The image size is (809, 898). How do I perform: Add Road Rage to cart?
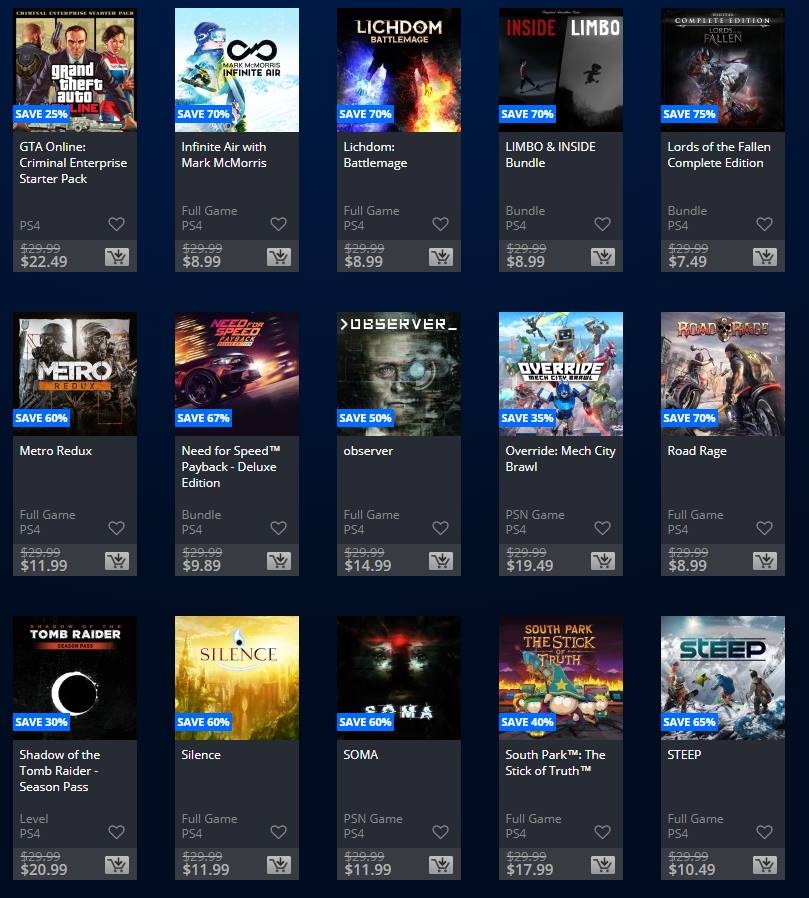[x=765, y=561]
